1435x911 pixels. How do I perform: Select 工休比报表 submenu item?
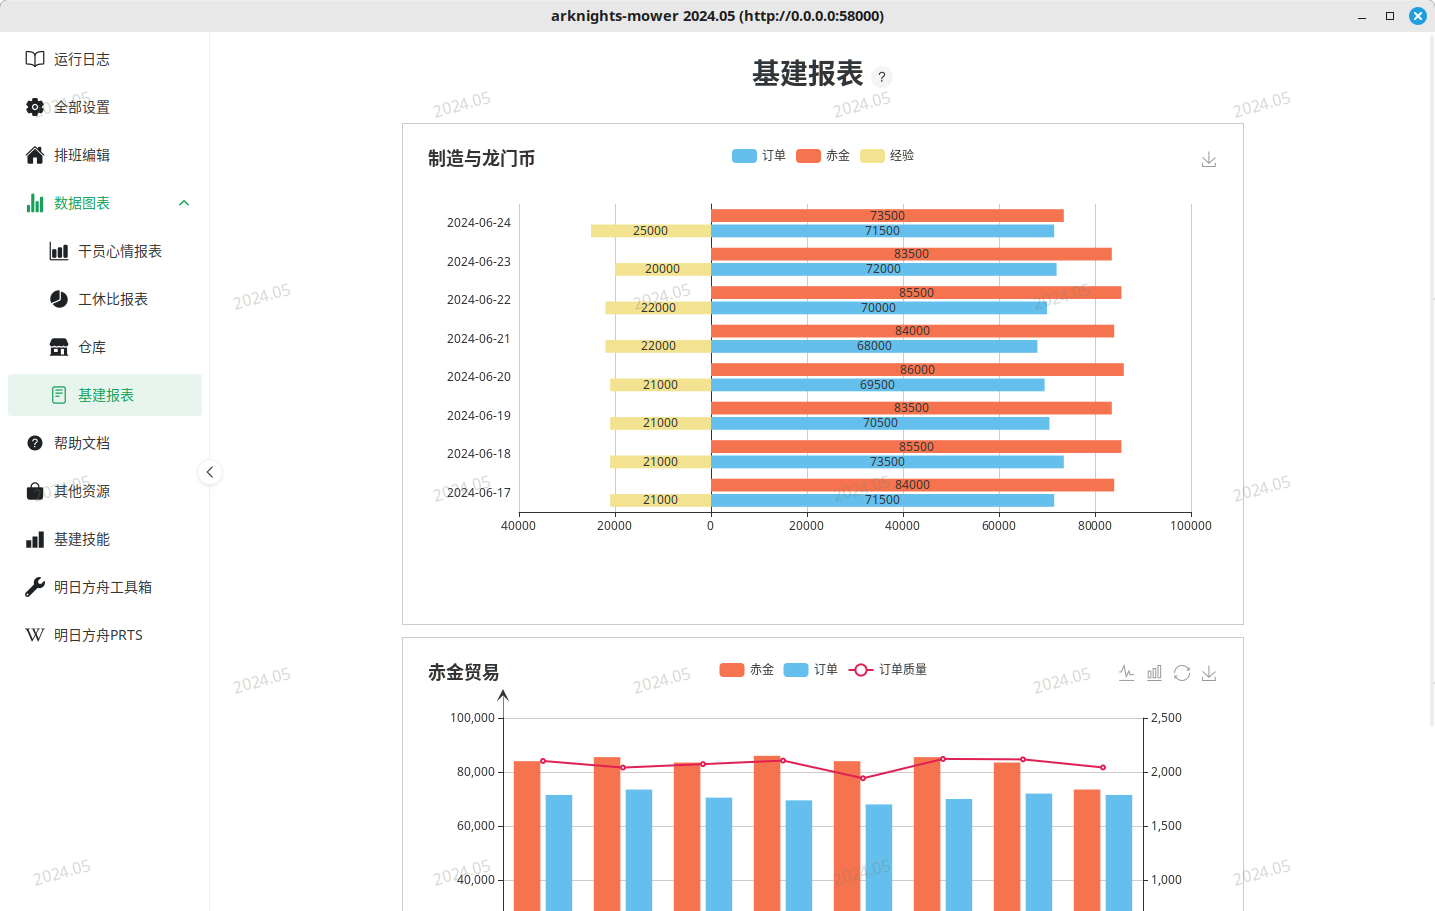pyautogui.click(x=105, y=299)
